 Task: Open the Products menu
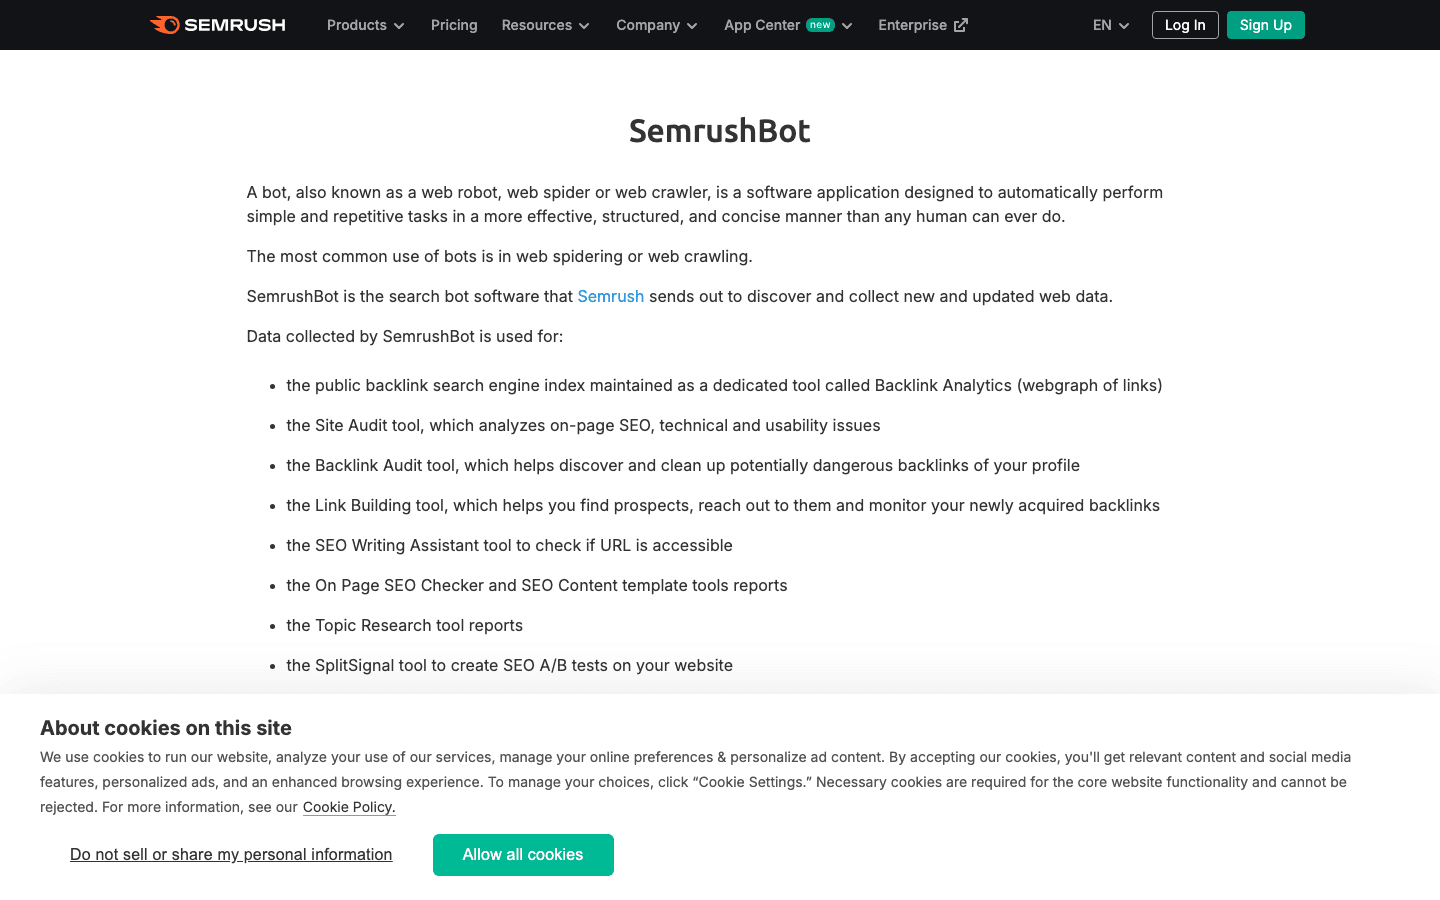click(357, 25)
